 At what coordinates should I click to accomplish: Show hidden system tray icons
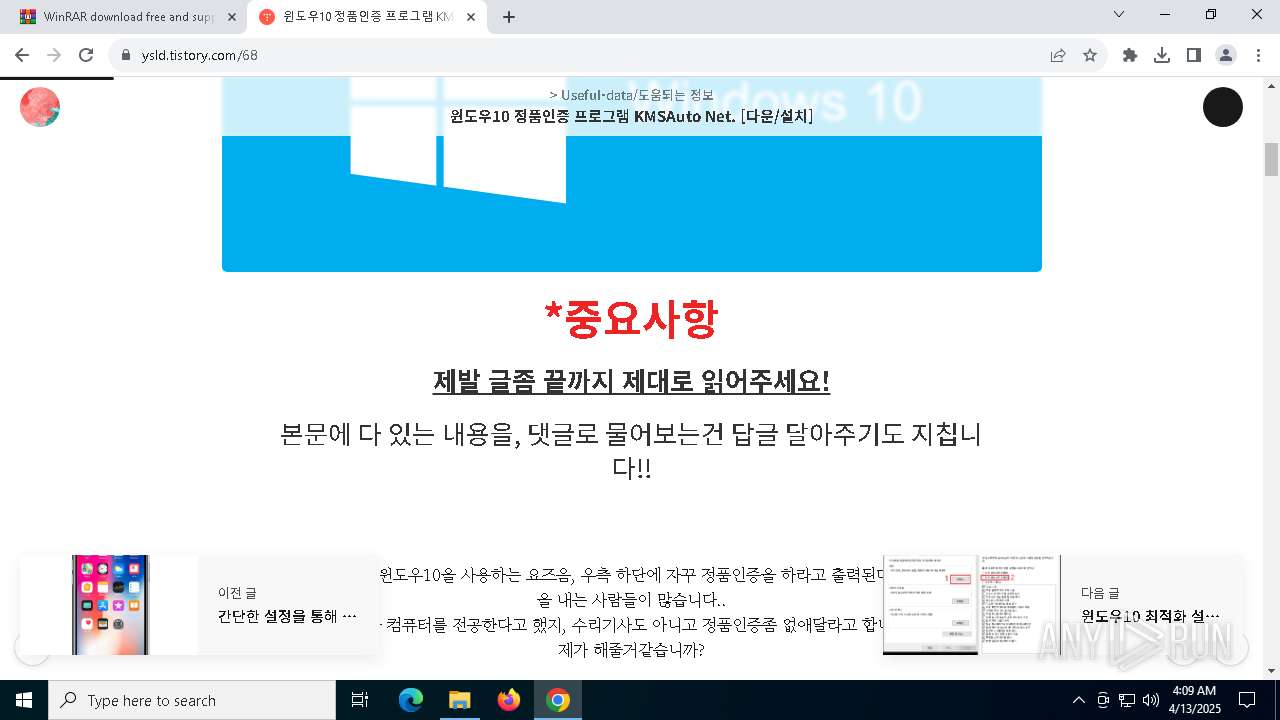click(1078, 700)
